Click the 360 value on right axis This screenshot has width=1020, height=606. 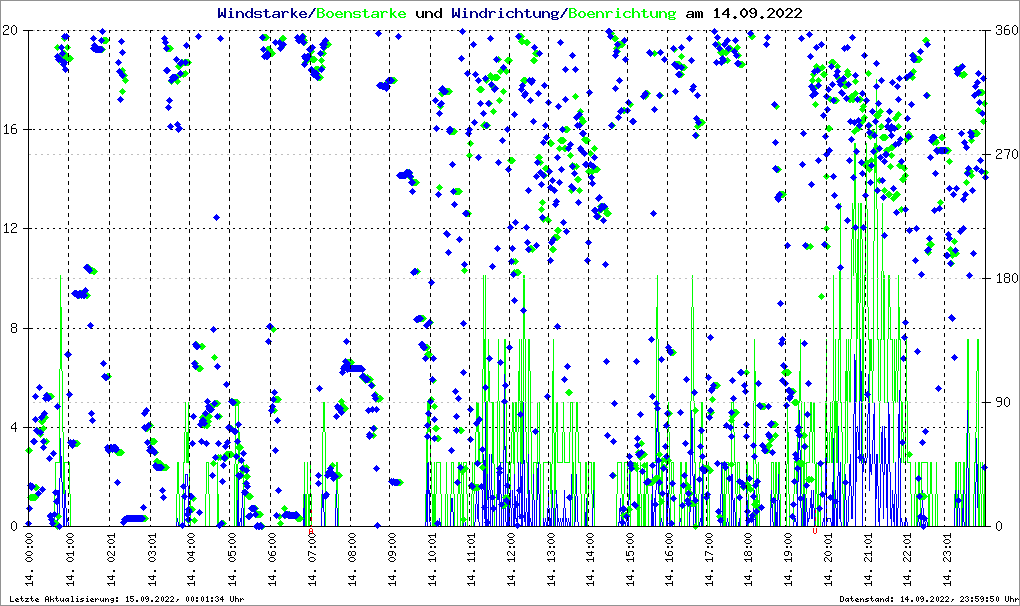(1004, 30)
